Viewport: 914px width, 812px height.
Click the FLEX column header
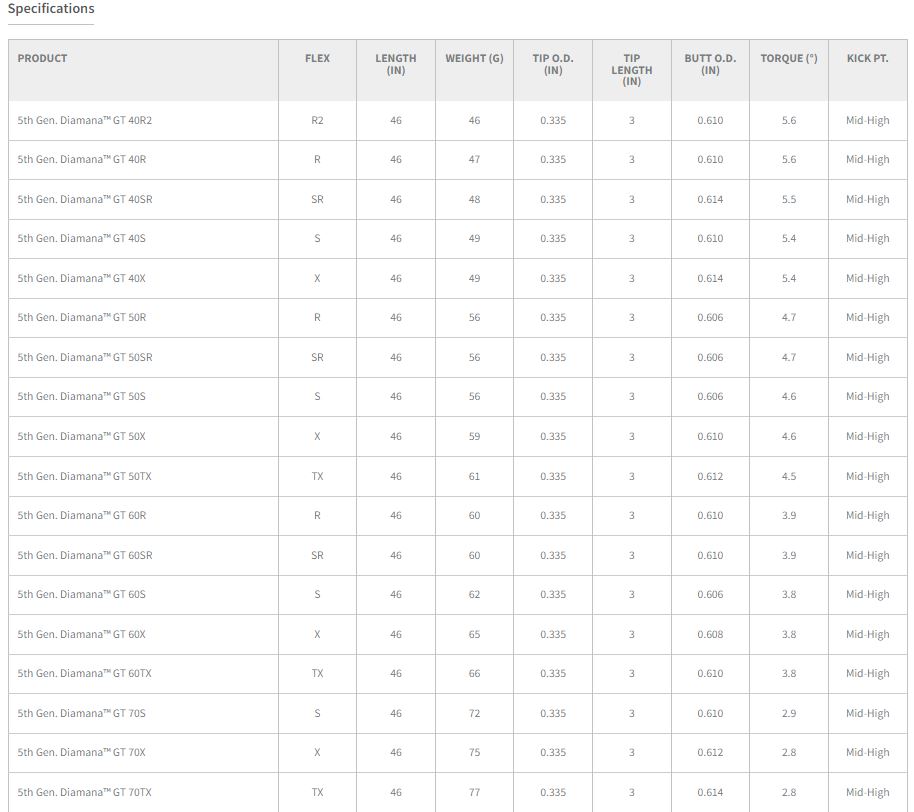317,58
